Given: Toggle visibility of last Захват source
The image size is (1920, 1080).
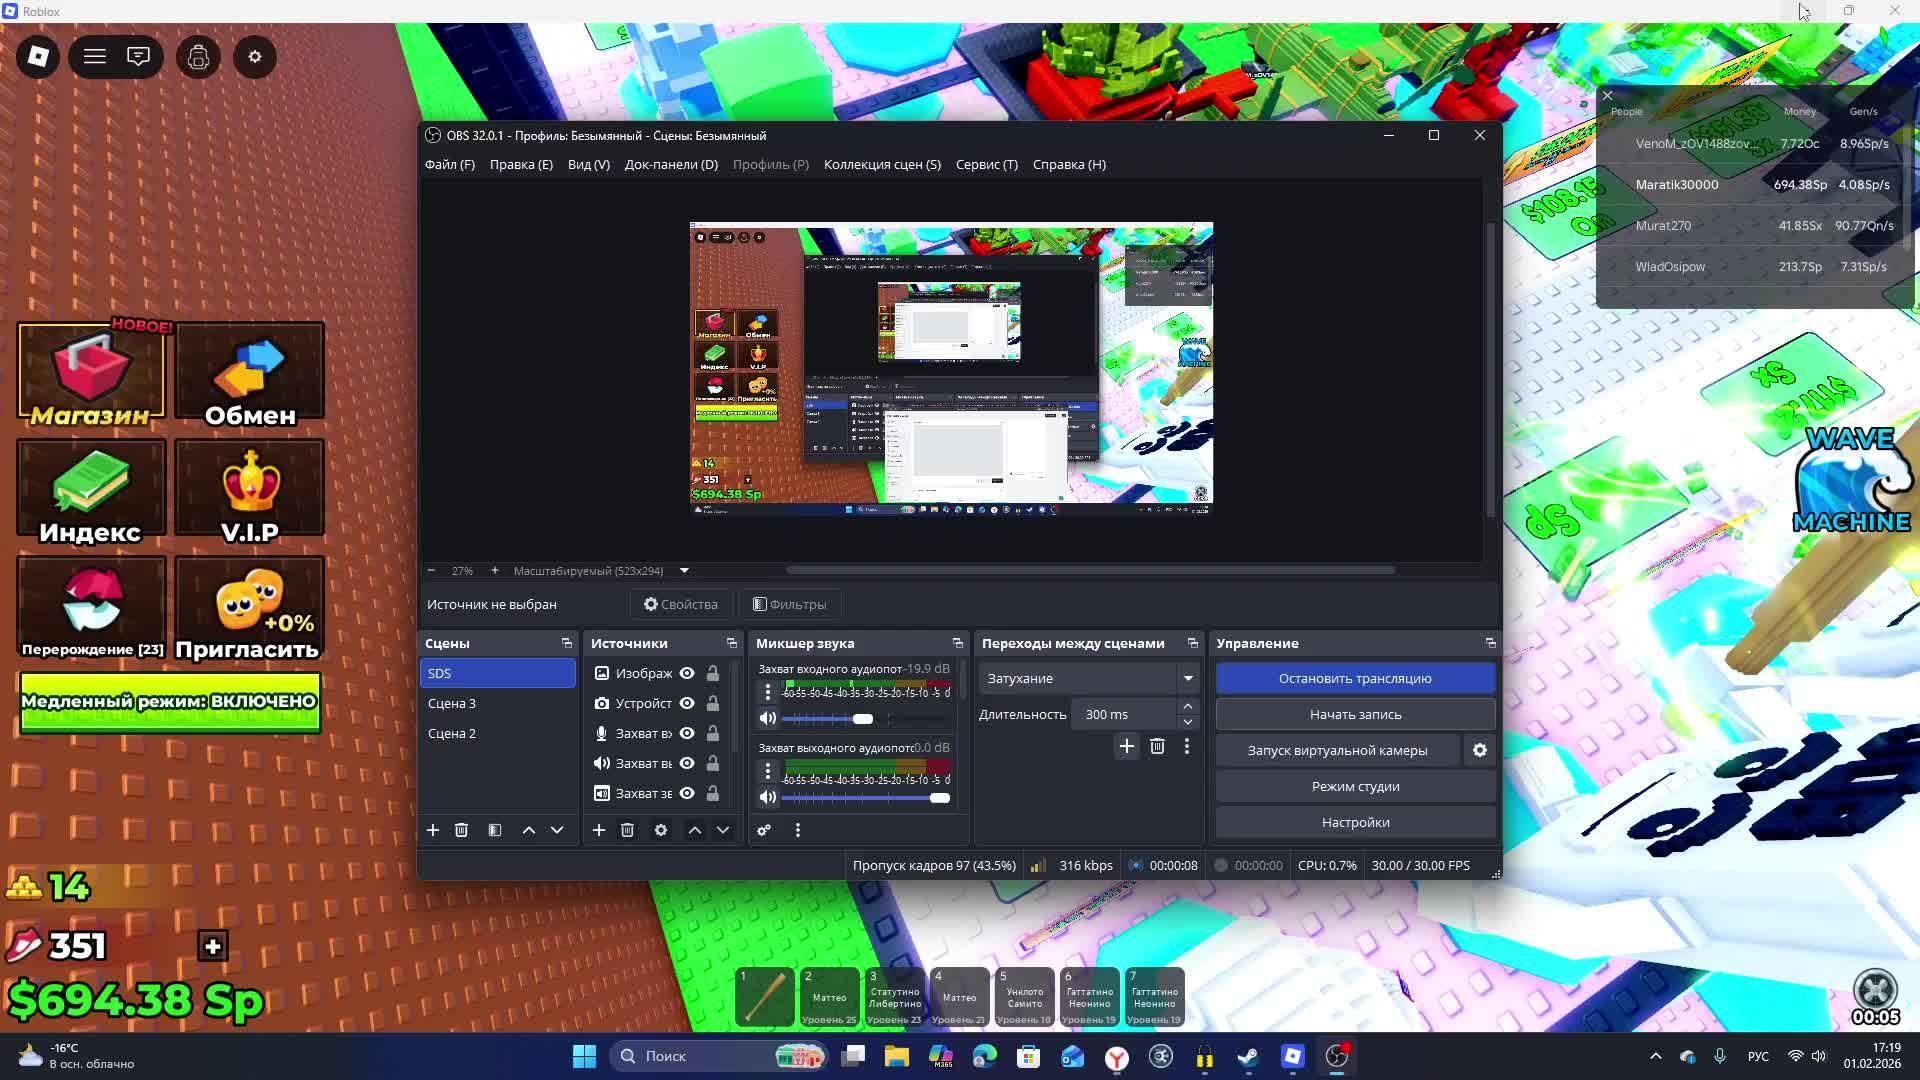Looking at the screenshot, I should coord(687,793).
